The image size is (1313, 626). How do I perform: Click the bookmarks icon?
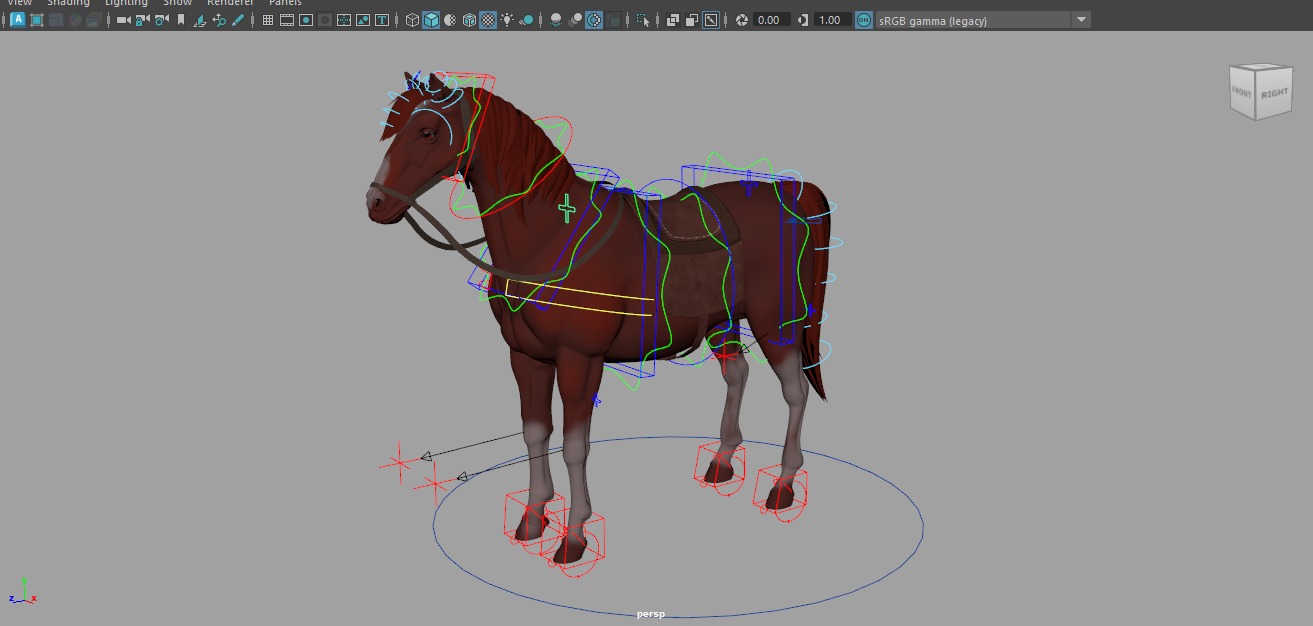(181, 20)
